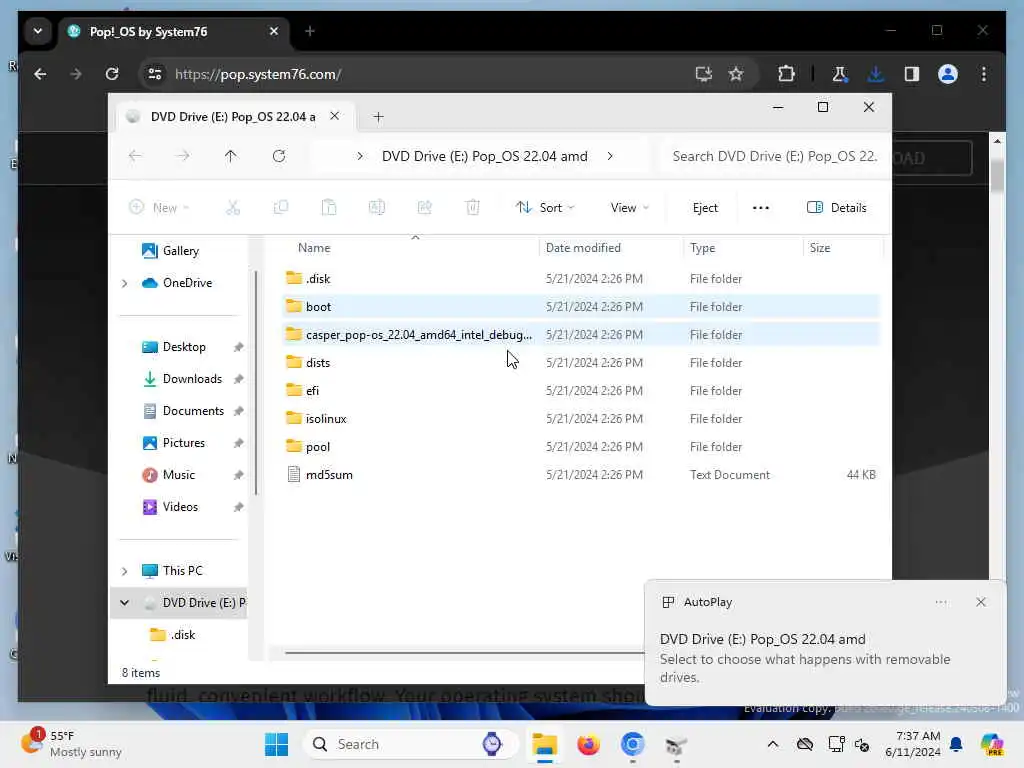
Task: Open File Explorer from the taskbar
Action: [544, 744]
